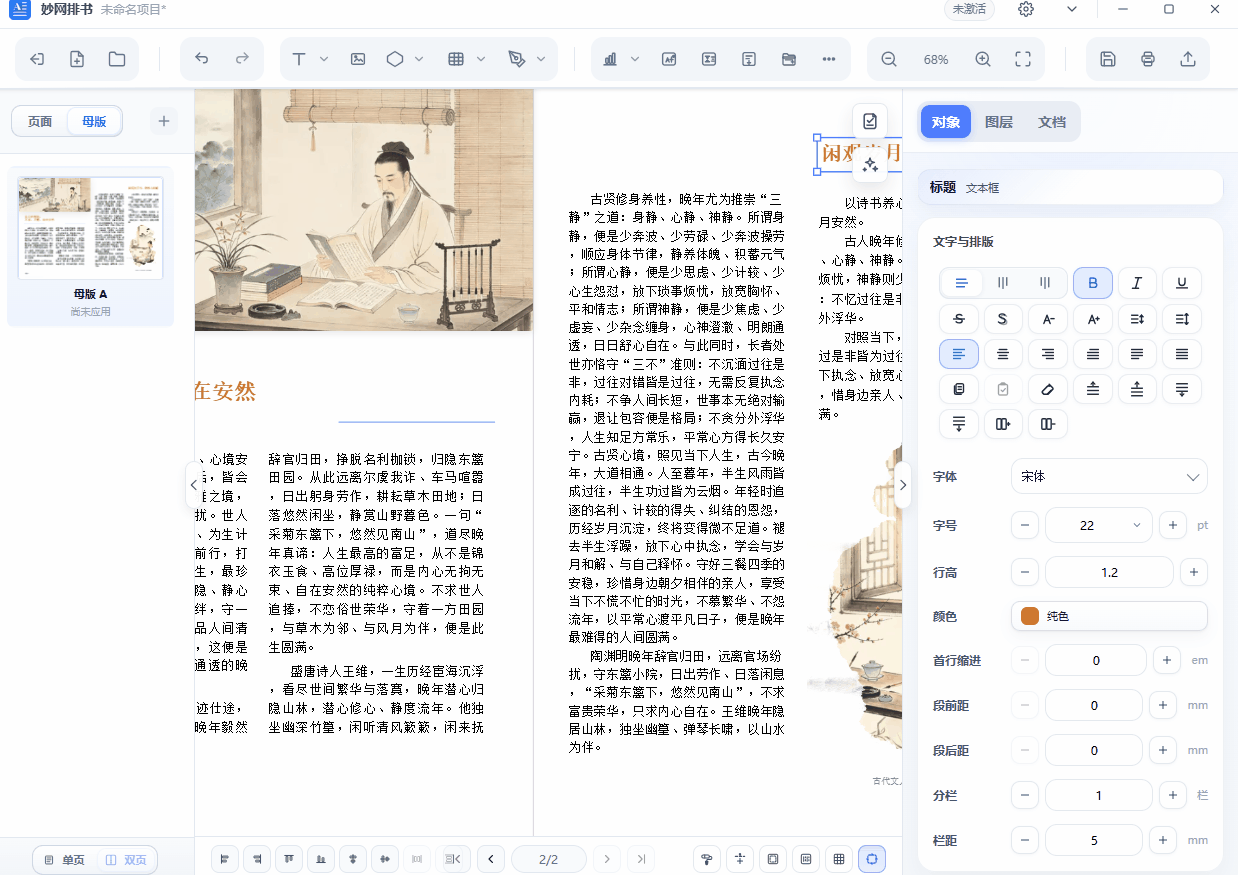Select the Table tool
The image size is (1238, 875).
(x=456, y=59)
